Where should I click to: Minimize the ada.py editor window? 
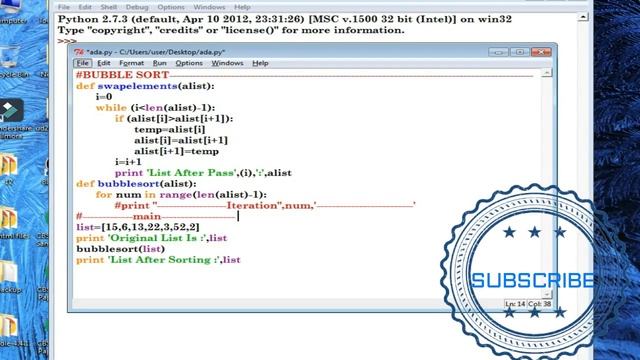(498, 52)
